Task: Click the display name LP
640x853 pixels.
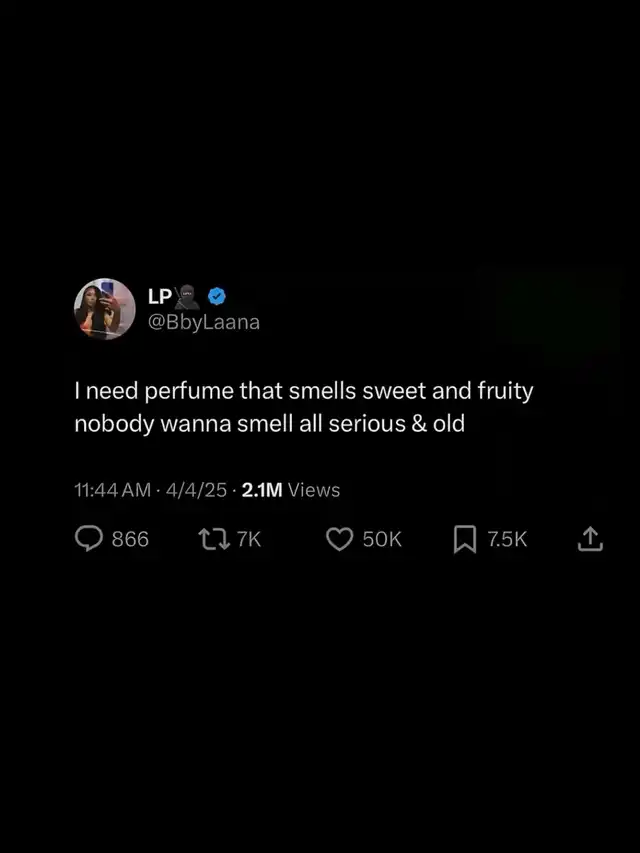Action: click(159, 296)
